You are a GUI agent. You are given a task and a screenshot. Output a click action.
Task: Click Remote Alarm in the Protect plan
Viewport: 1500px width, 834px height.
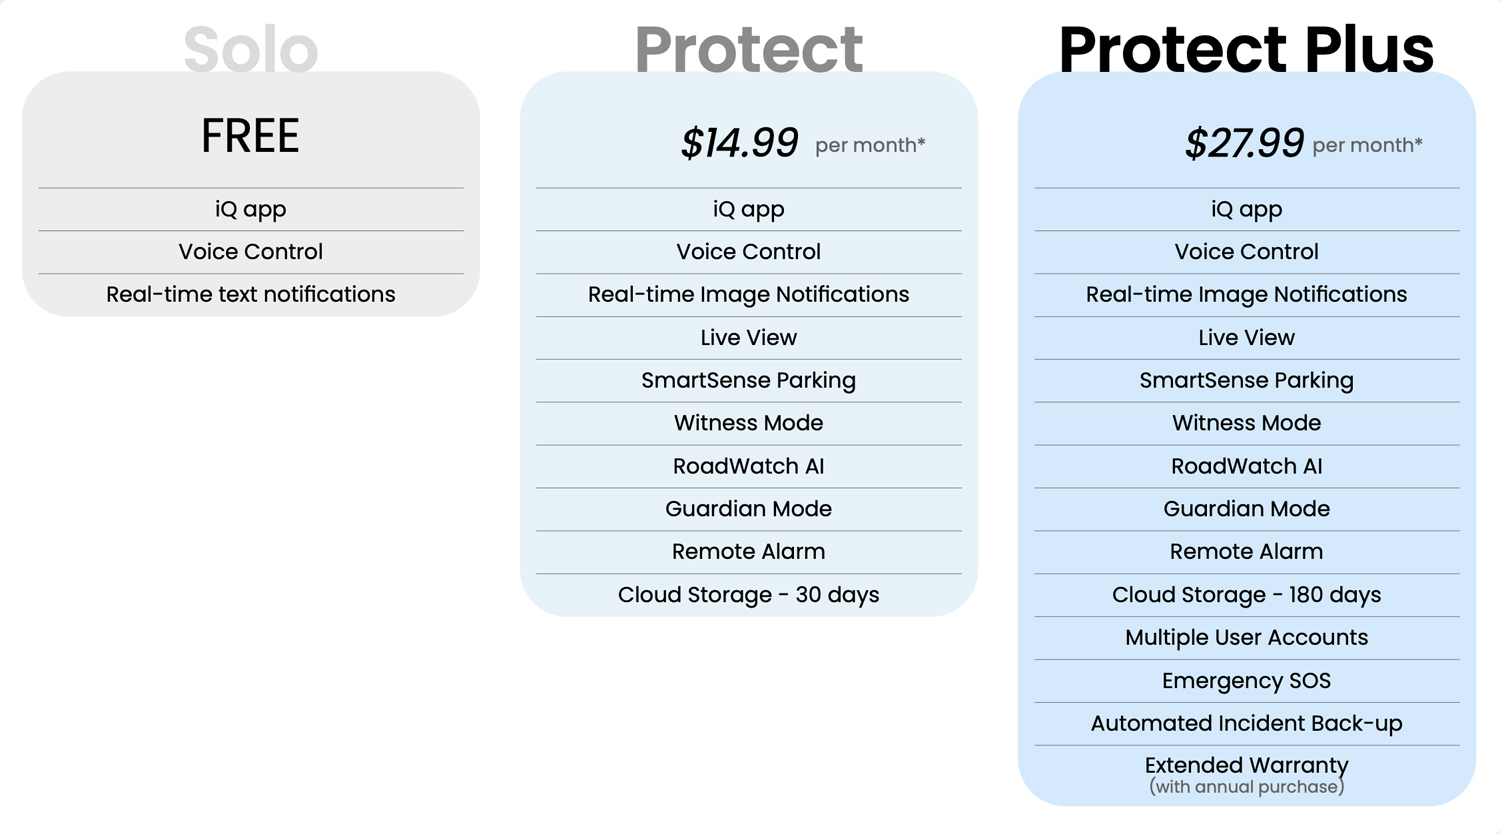tap(748, 552)
